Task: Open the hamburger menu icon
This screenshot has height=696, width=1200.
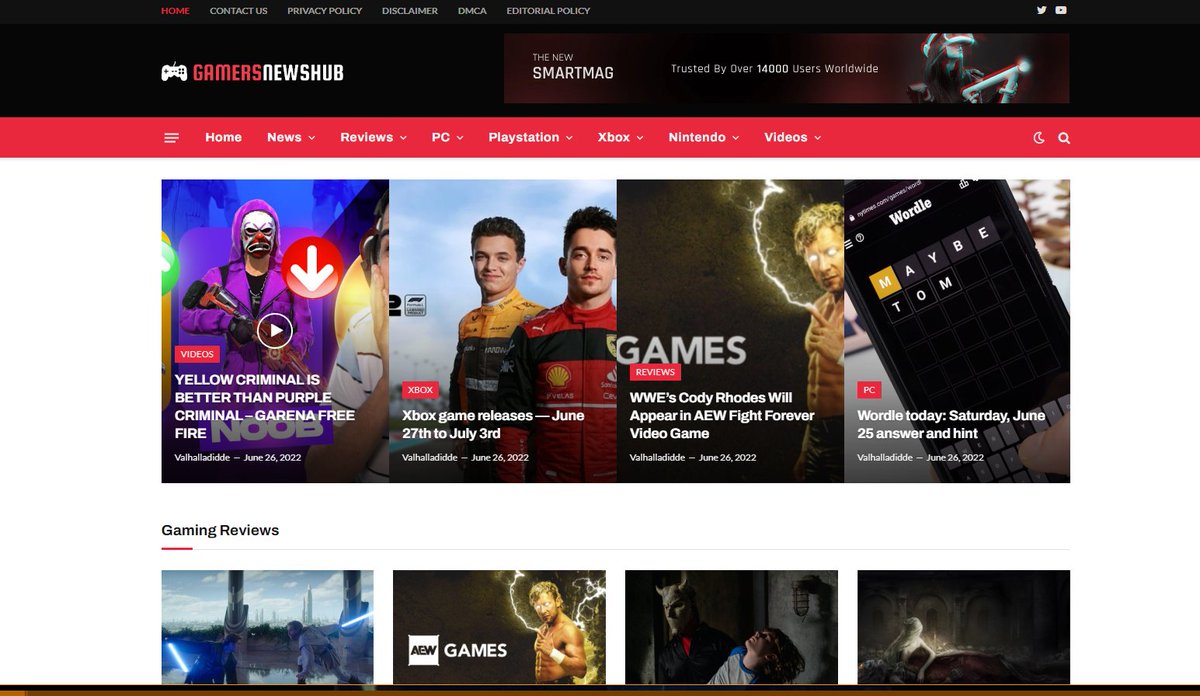Action: (x=171, y=138)
